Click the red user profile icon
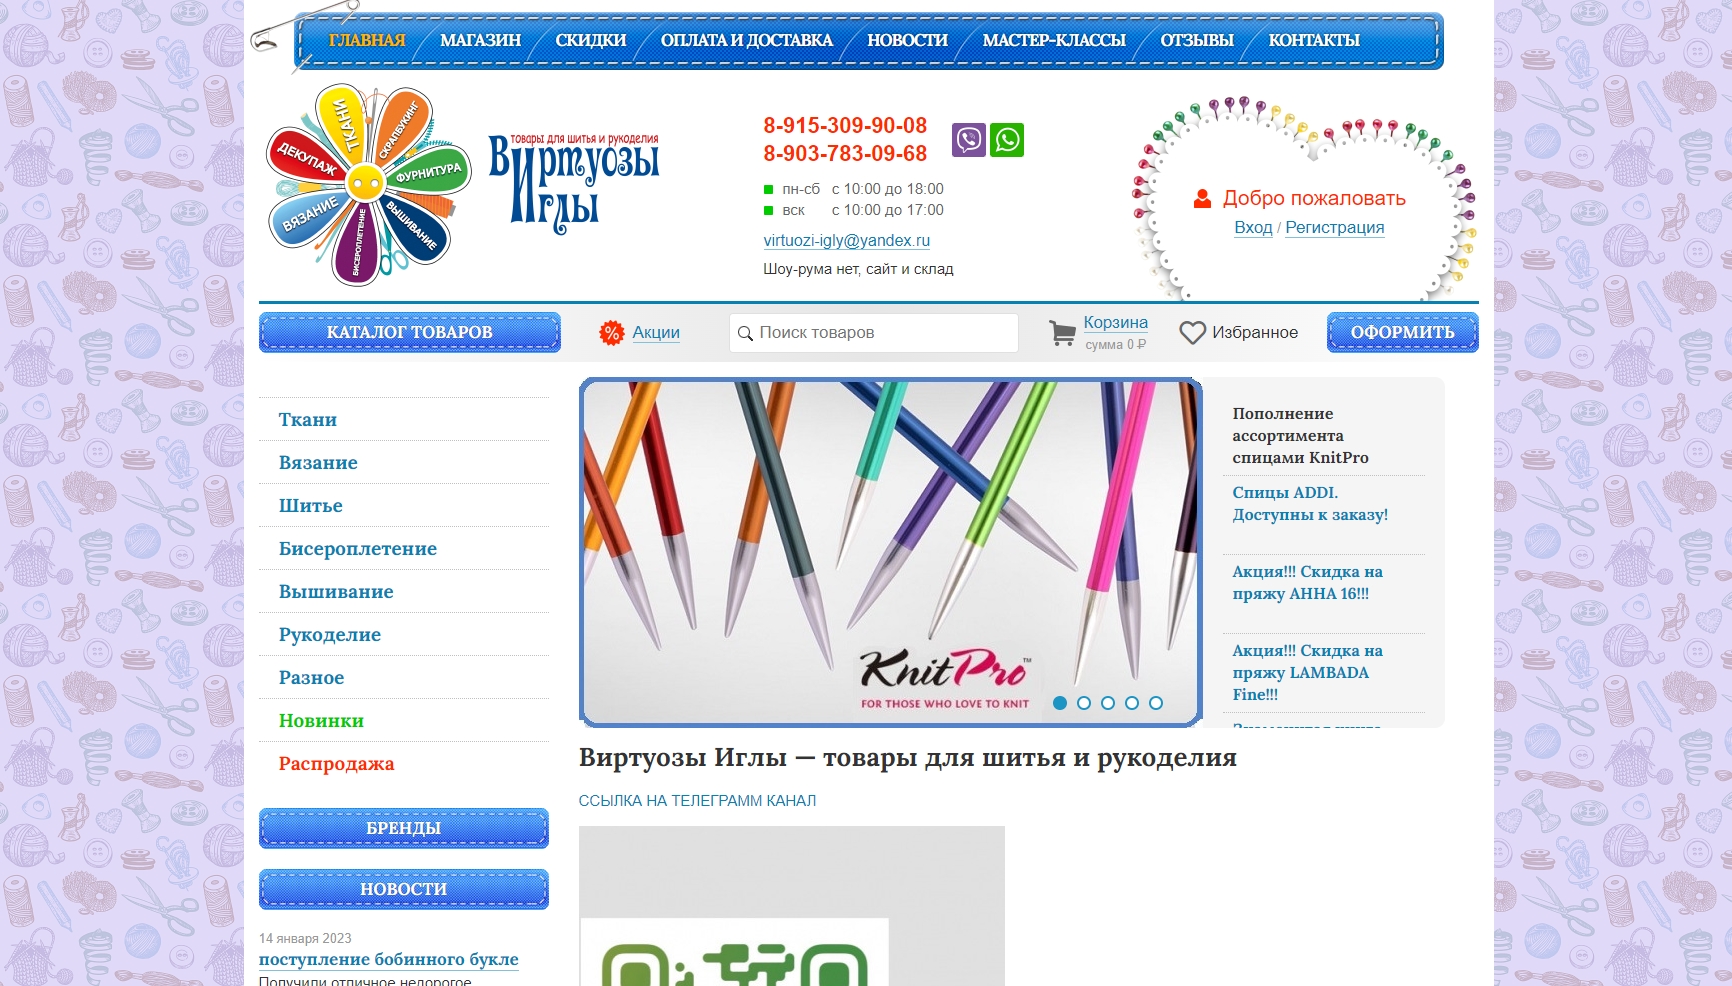This screenshot has width=1732, height=986. pyautogui.click(x=1202, y=199)
